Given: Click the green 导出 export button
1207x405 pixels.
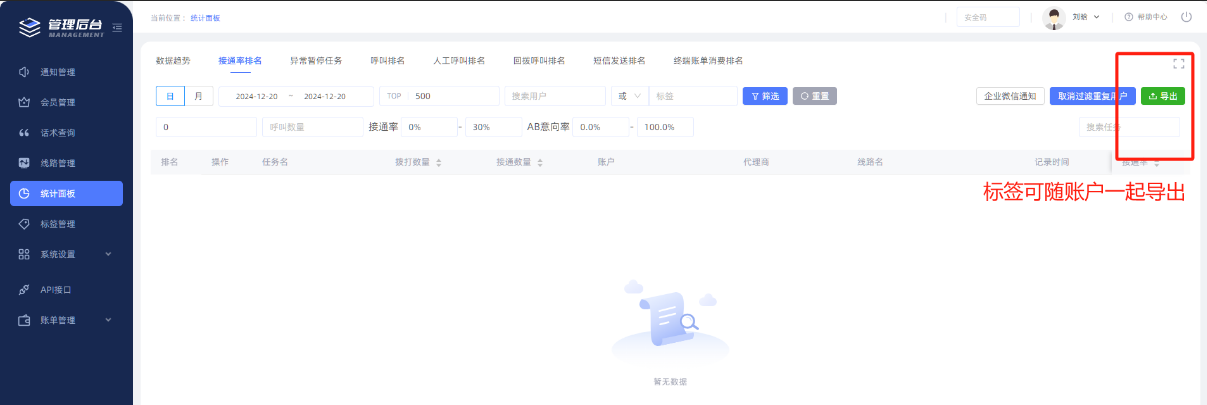Looking at the screenshot, I should [x=1162, y=96].
